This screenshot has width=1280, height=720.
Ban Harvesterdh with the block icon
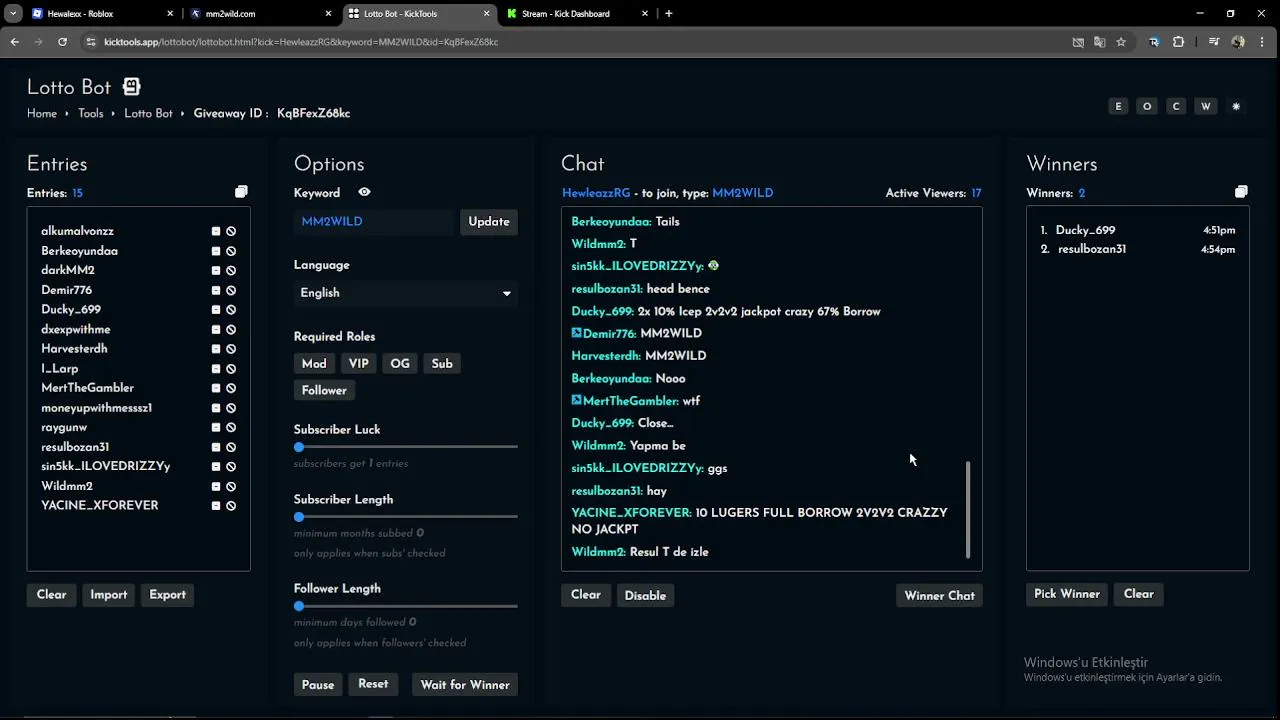(231, 349)
